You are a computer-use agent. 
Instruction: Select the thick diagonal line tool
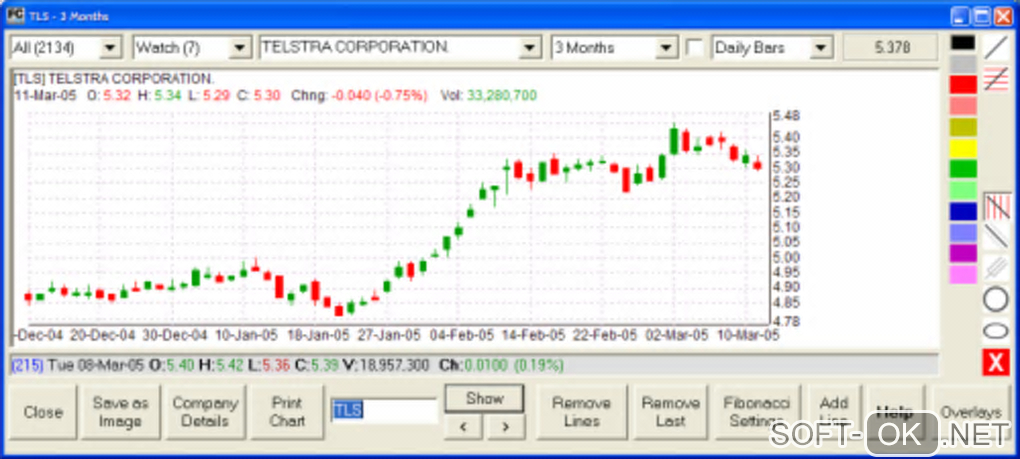[x=995, y=237]
